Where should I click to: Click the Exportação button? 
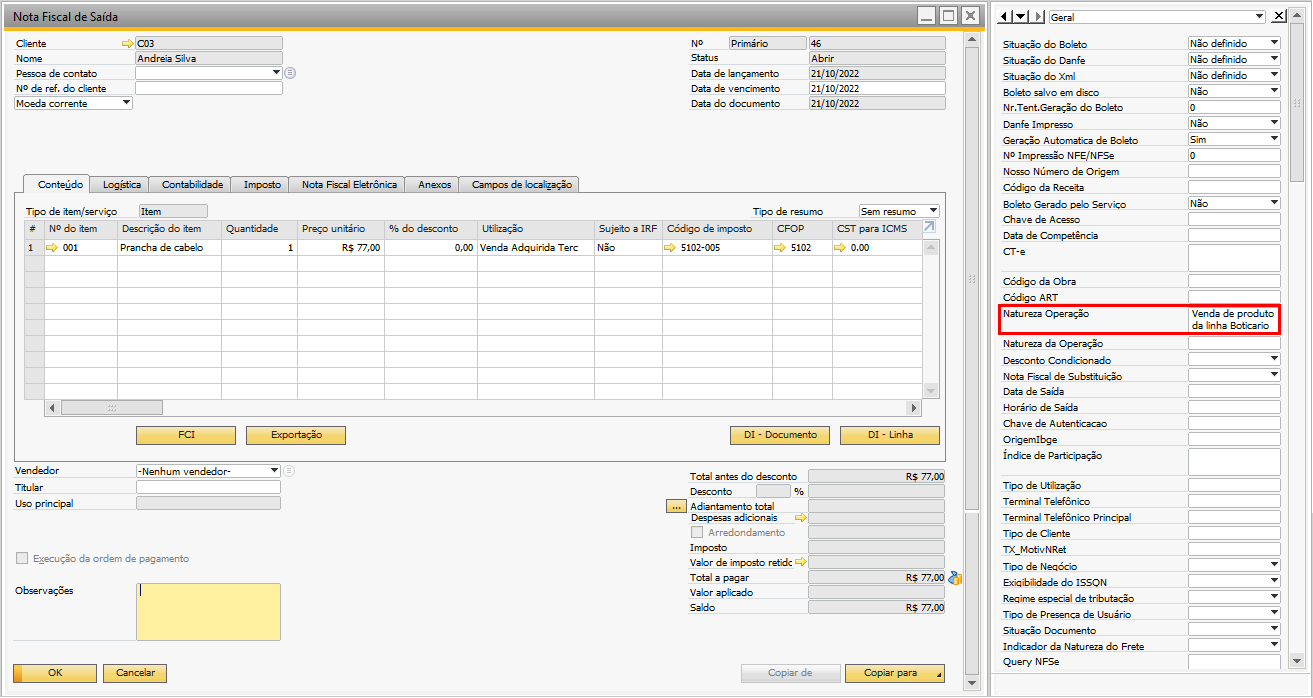(296, 435)
